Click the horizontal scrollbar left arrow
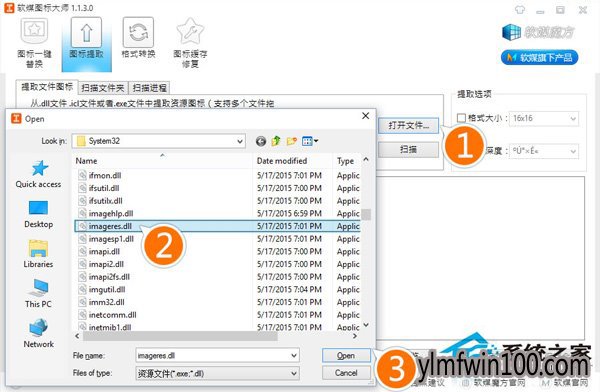The height and width of the screenshot is (392, 600). pos(77,336)
